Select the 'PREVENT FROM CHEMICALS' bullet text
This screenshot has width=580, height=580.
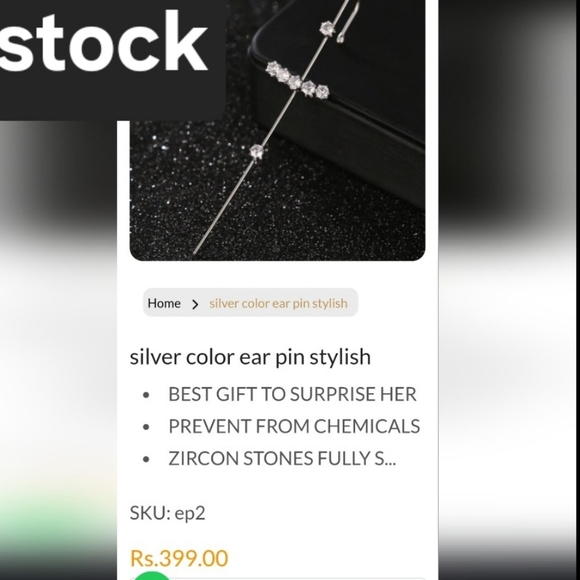click(294, 426)
